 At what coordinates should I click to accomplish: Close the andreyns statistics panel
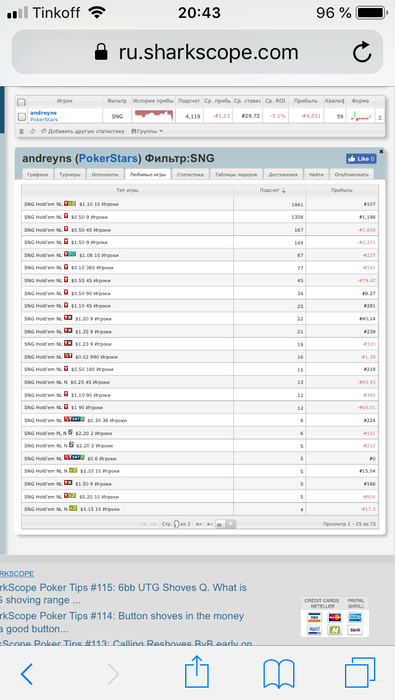381,151
